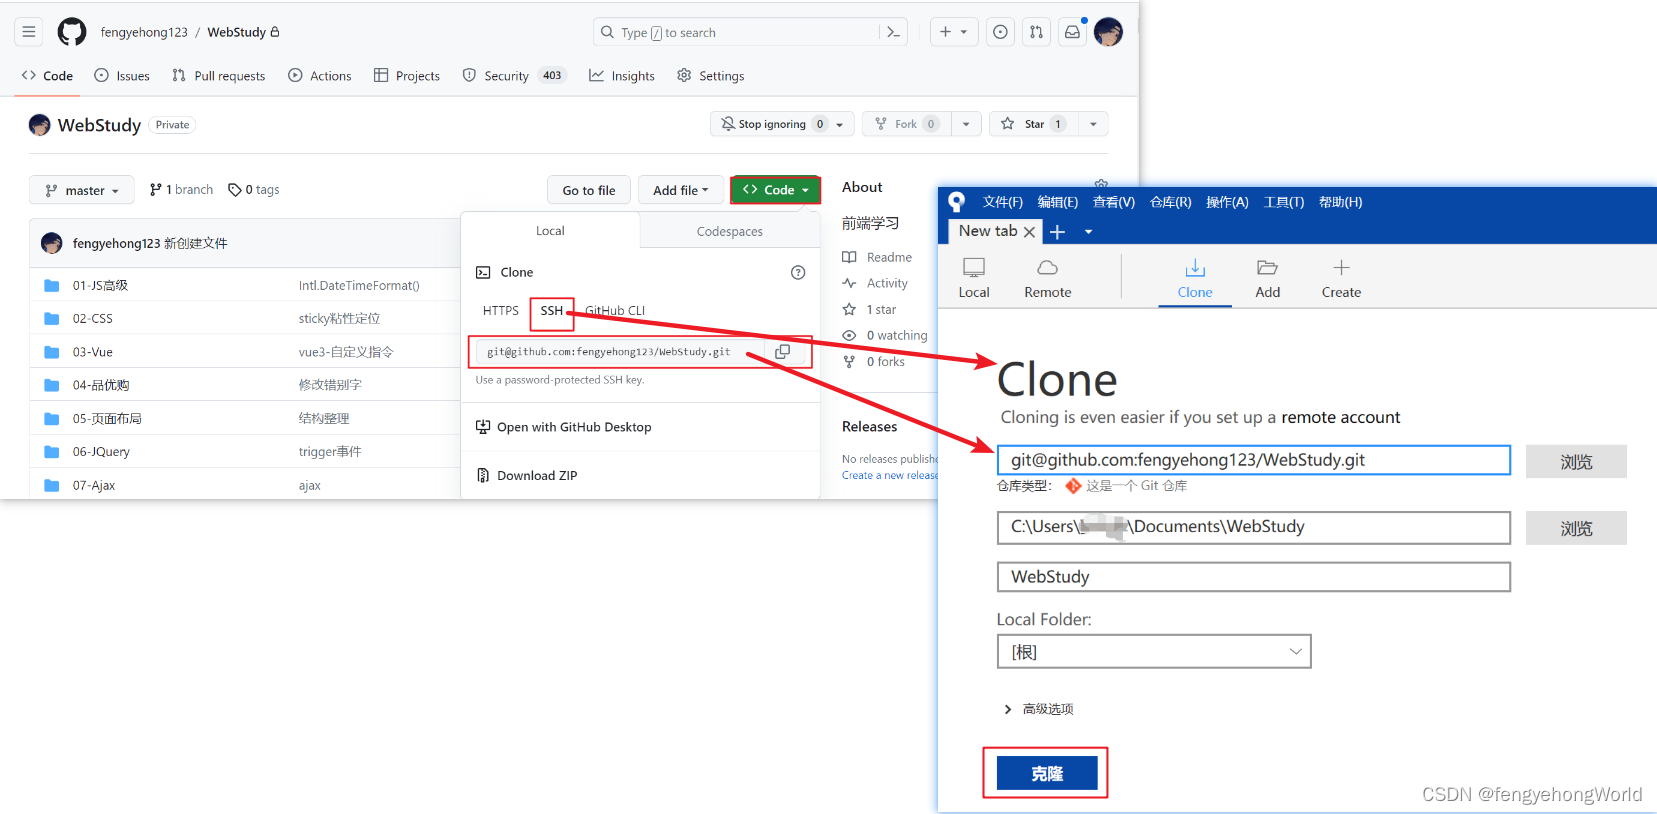Select the Create toolbar icon in SourceTree
Screen dimensions: 1657x814
point(1341,278)
